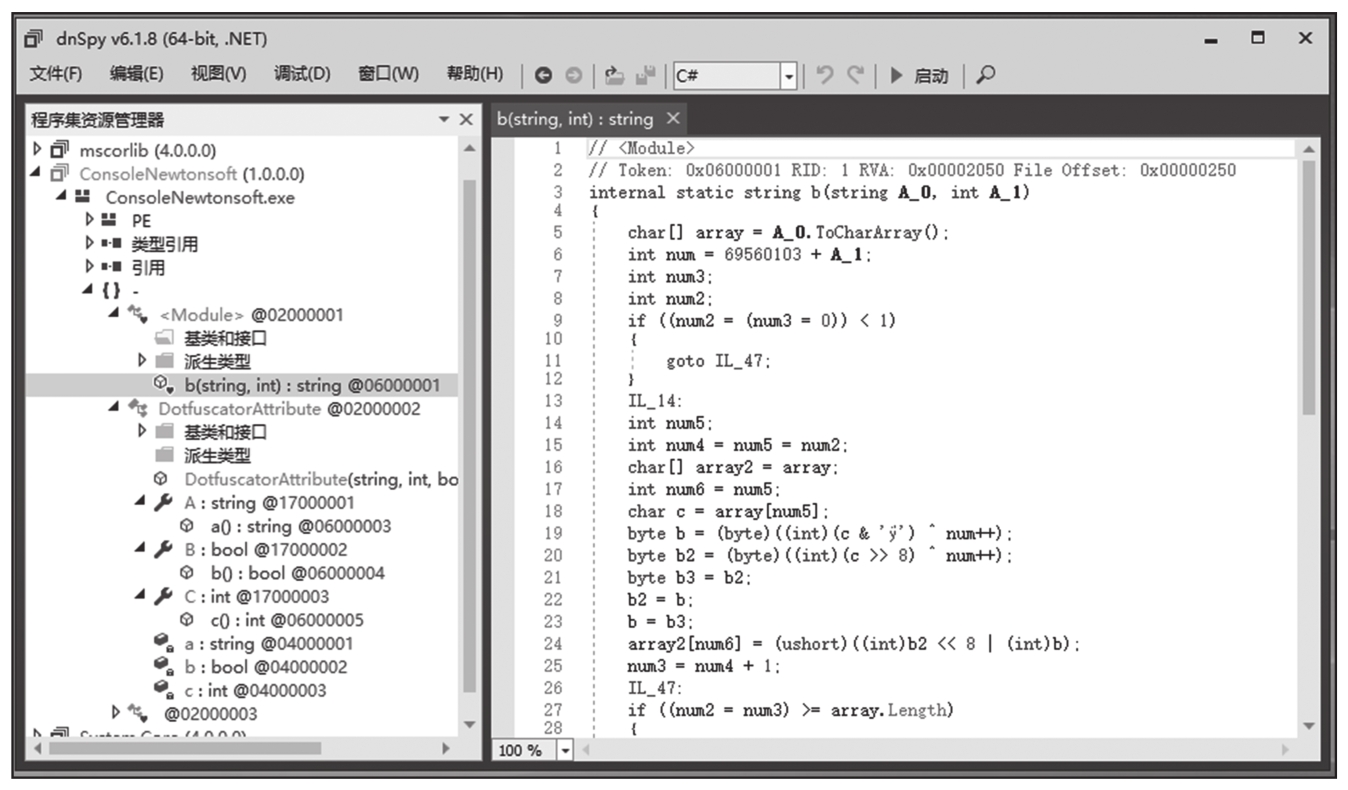Collapse the A : string @17000001 property
Viewport: 1348px width, 790px height.
click(141, 502)
